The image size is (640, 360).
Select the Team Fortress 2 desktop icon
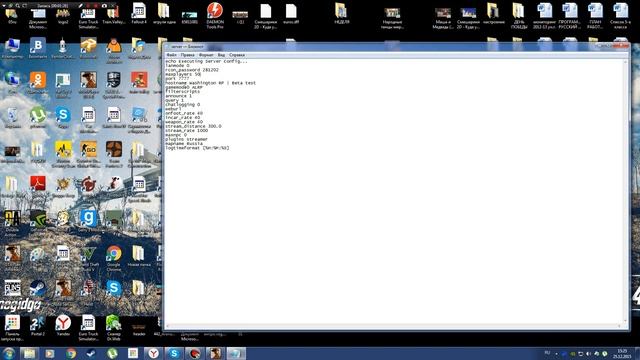pos(114,154)
